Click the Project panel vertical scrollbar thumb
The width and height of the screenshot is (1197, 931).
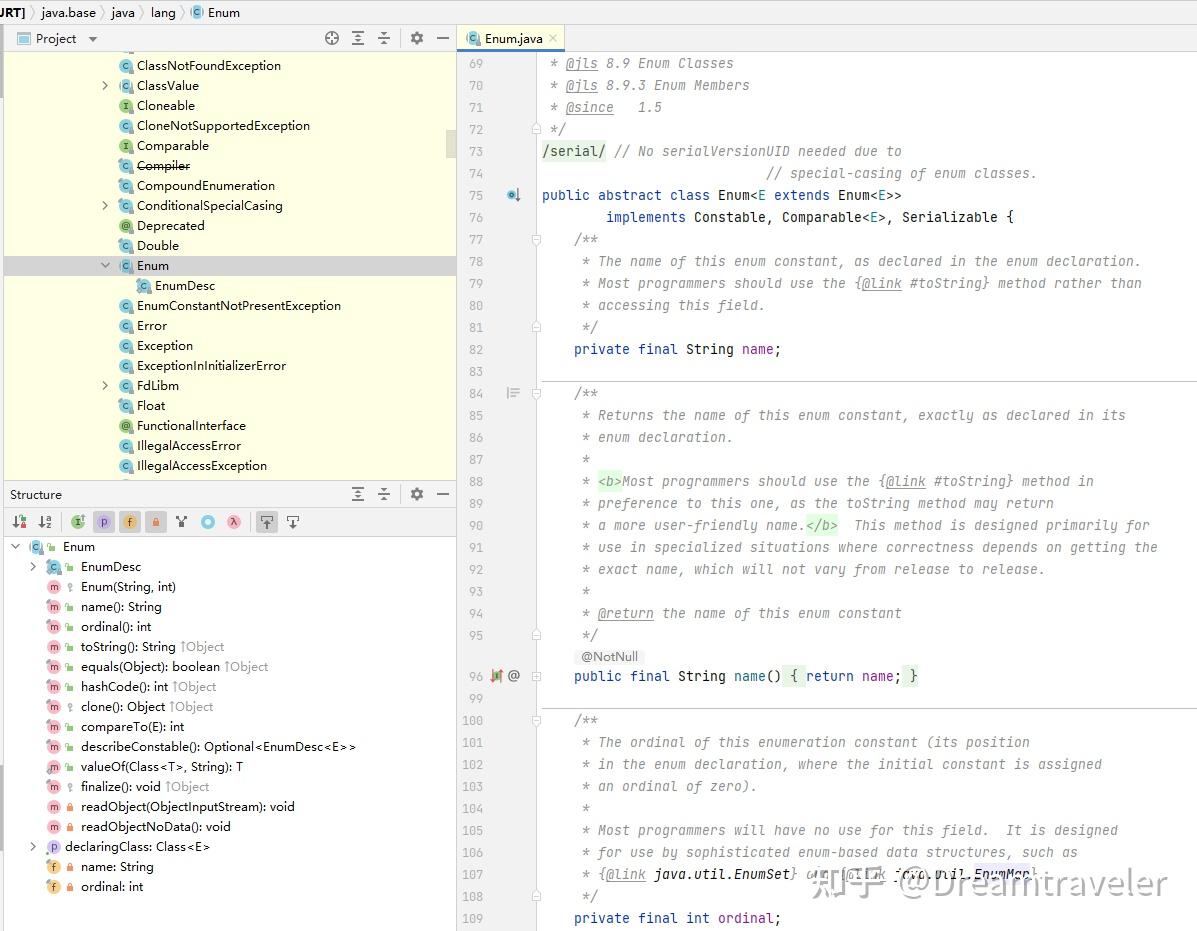pos(450,143)
